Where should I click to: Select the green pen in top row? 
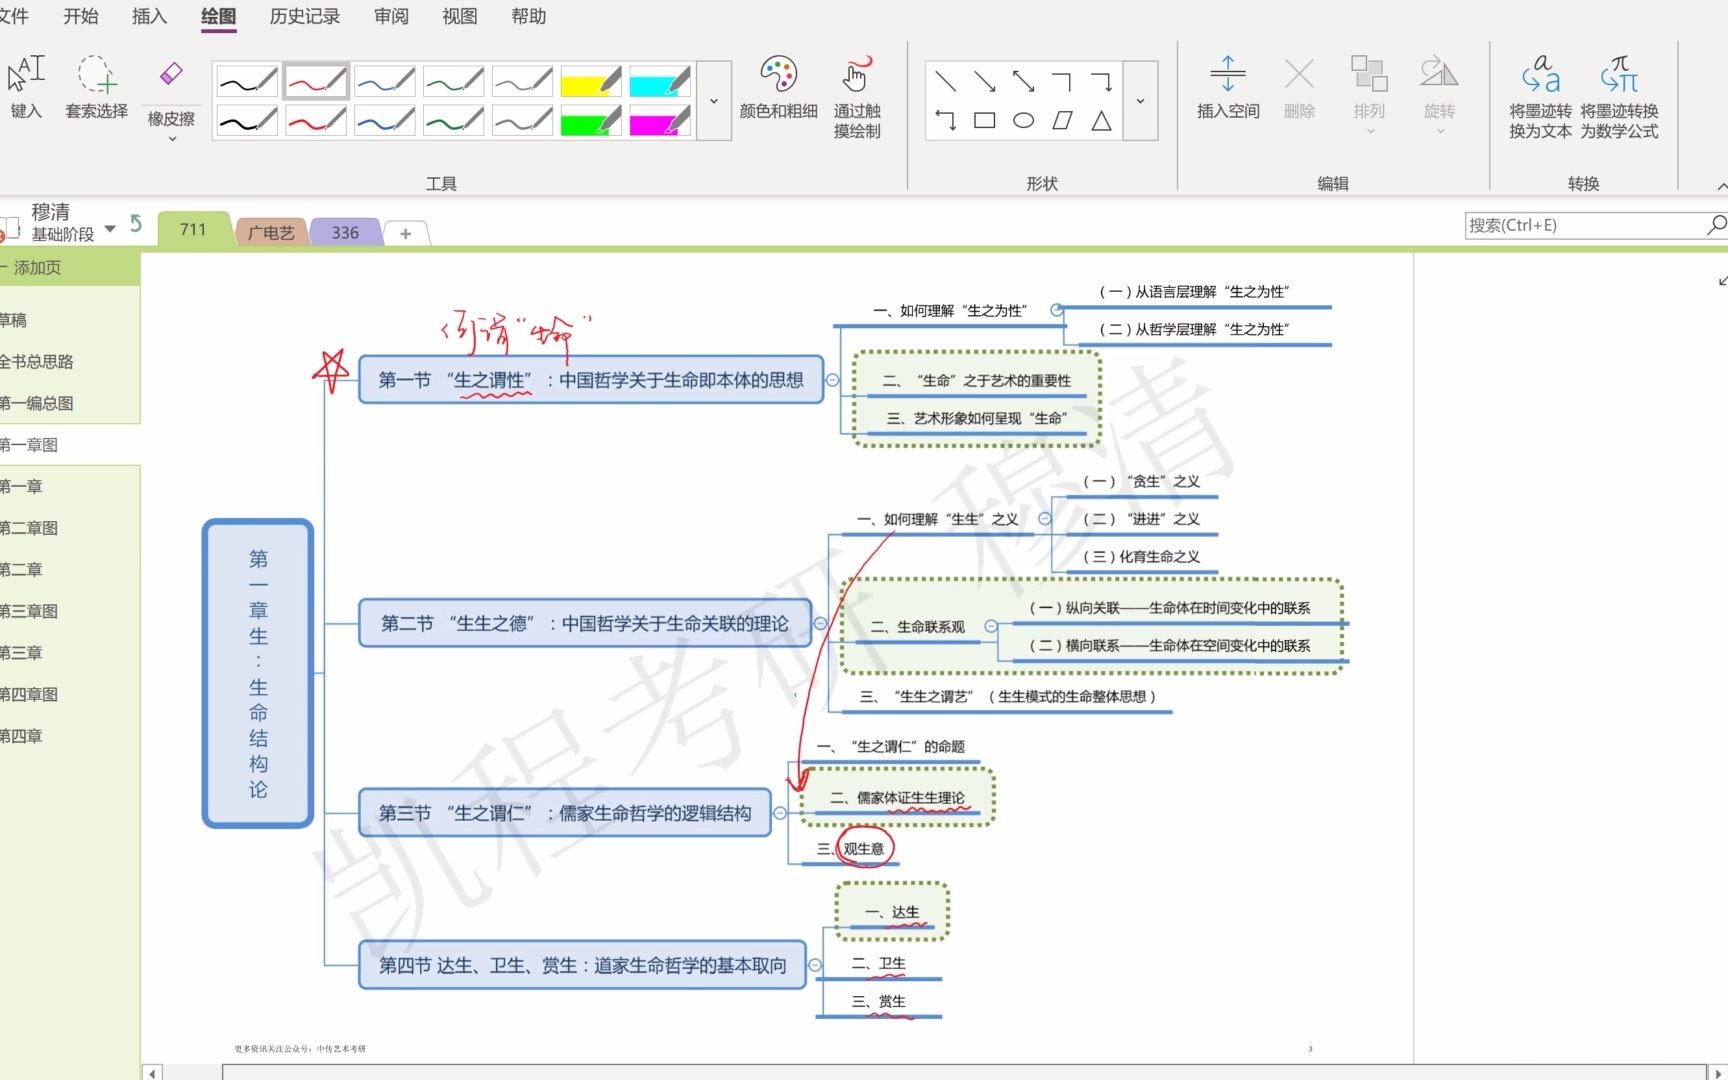(454, 81)
